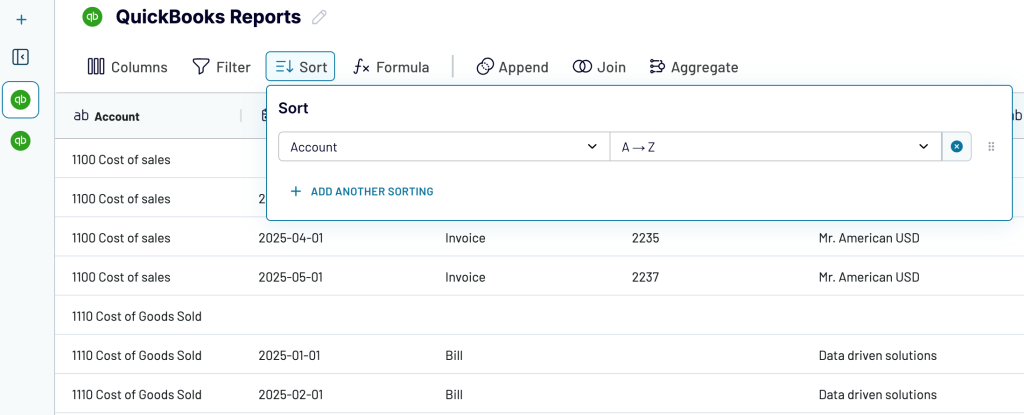The width and height of the screenshot is (1024, 415).
Task: Select date cell 2025-02-01
Action: click(289, 395)
